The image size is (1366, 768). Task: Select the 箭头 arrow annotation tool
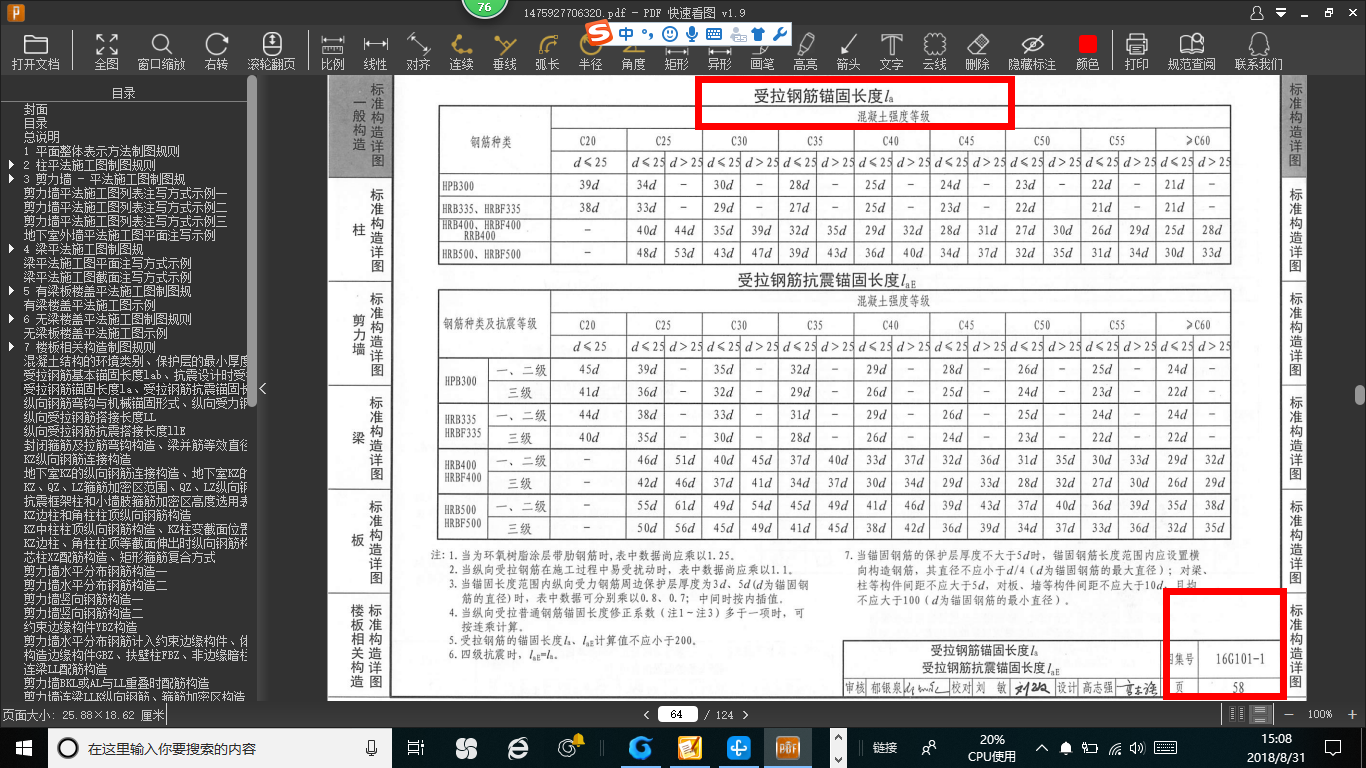[x=848, y=51]
